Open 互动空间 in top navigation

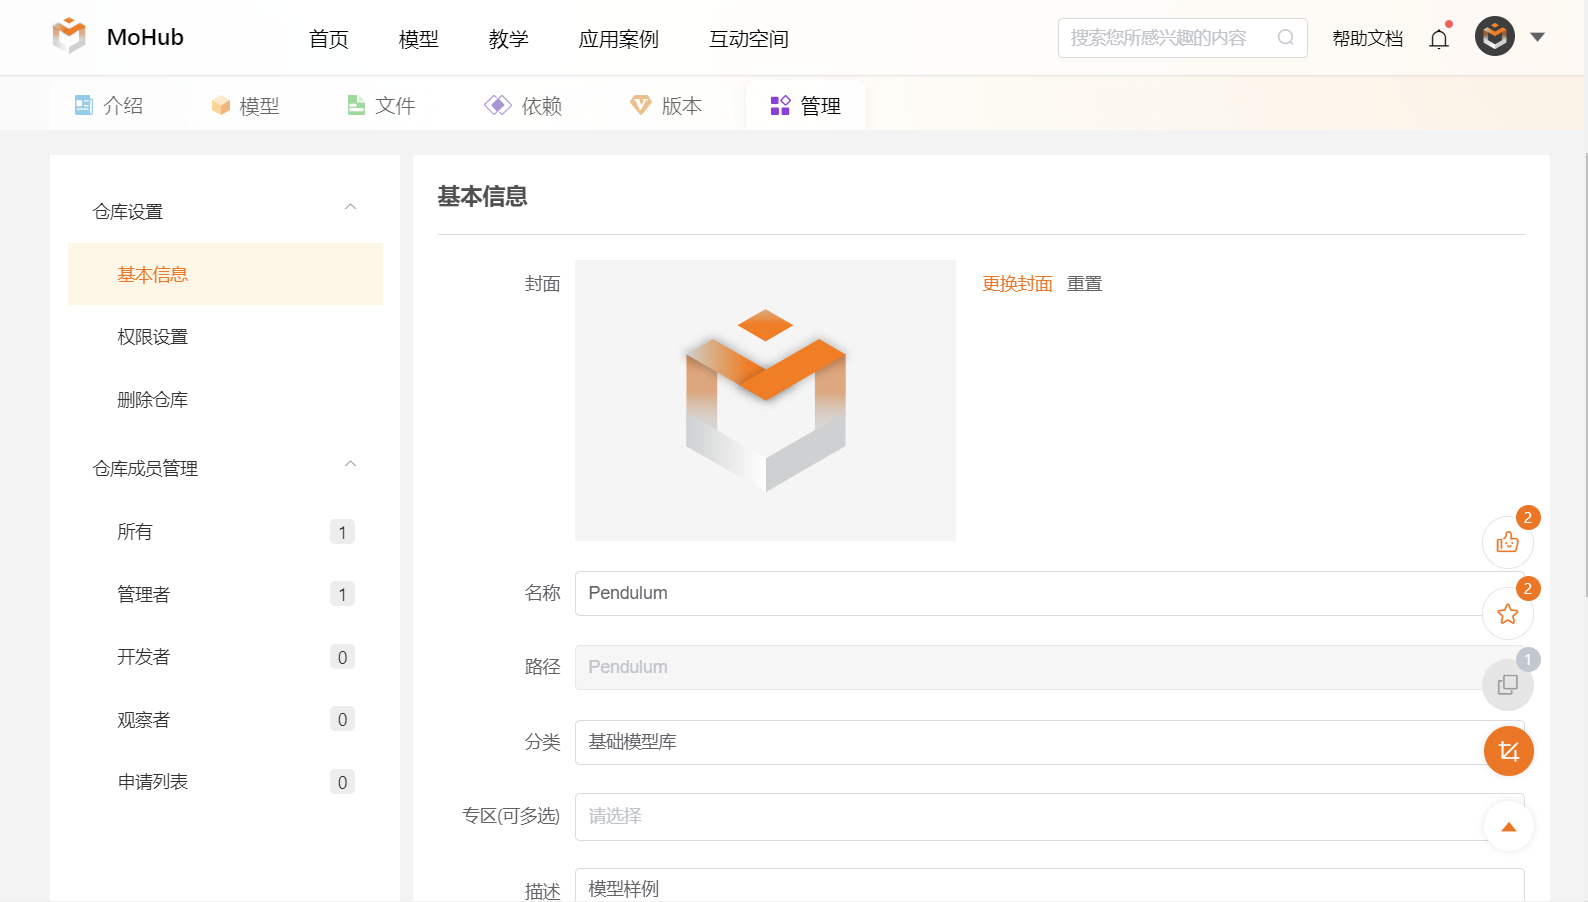coord(749,39)
